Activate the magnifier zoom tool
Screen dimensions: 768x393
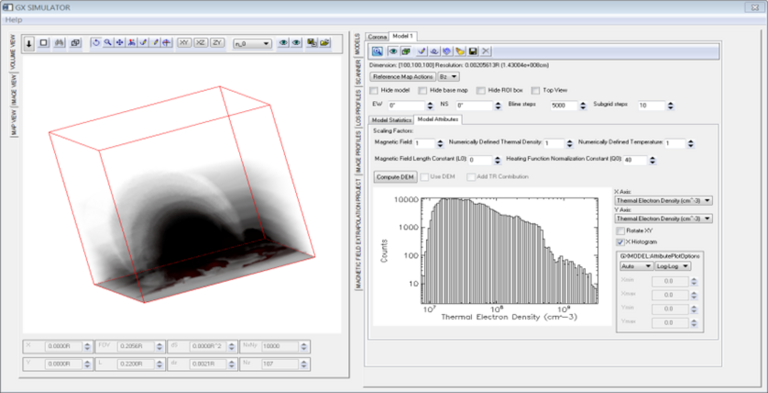[x=108, y=43]
